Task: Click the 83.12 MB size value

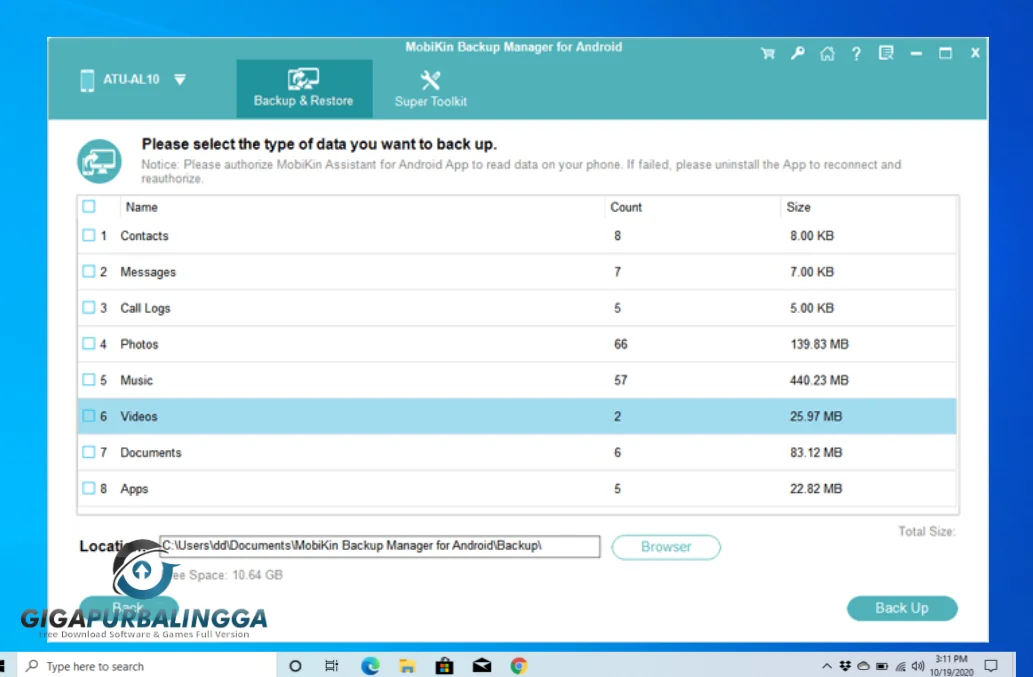Action: coord(816,453)
